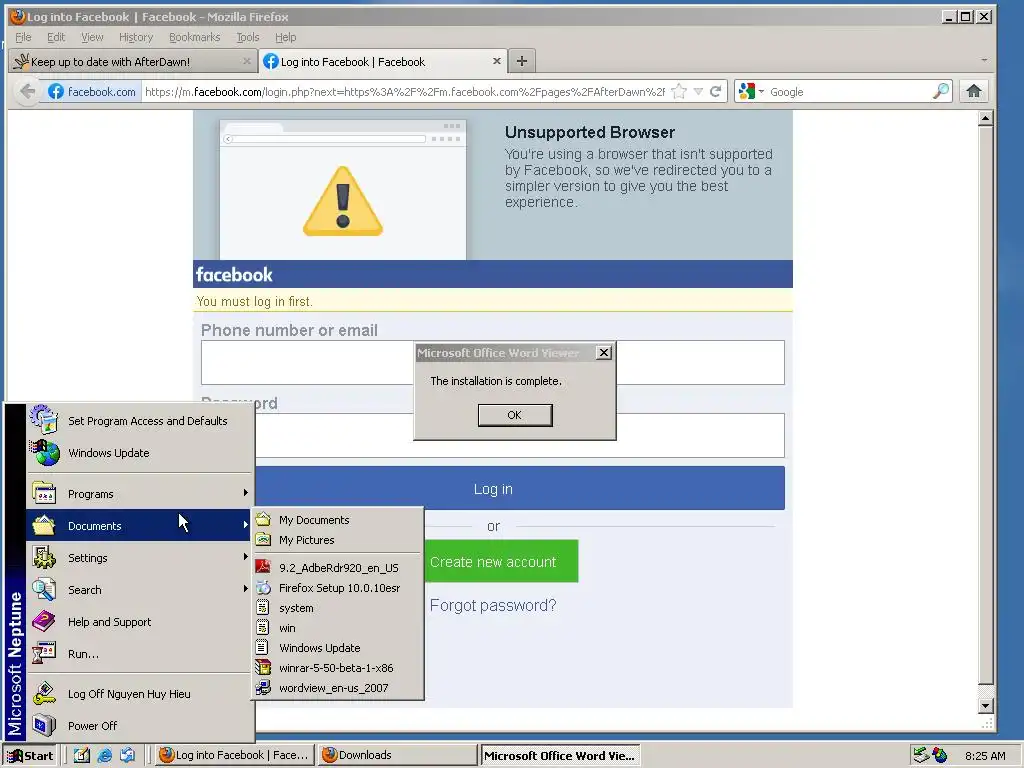The width and height of the screenshot is (1024, 768).
Task: Click the facebook logo in the blue header
Action: 234,275
